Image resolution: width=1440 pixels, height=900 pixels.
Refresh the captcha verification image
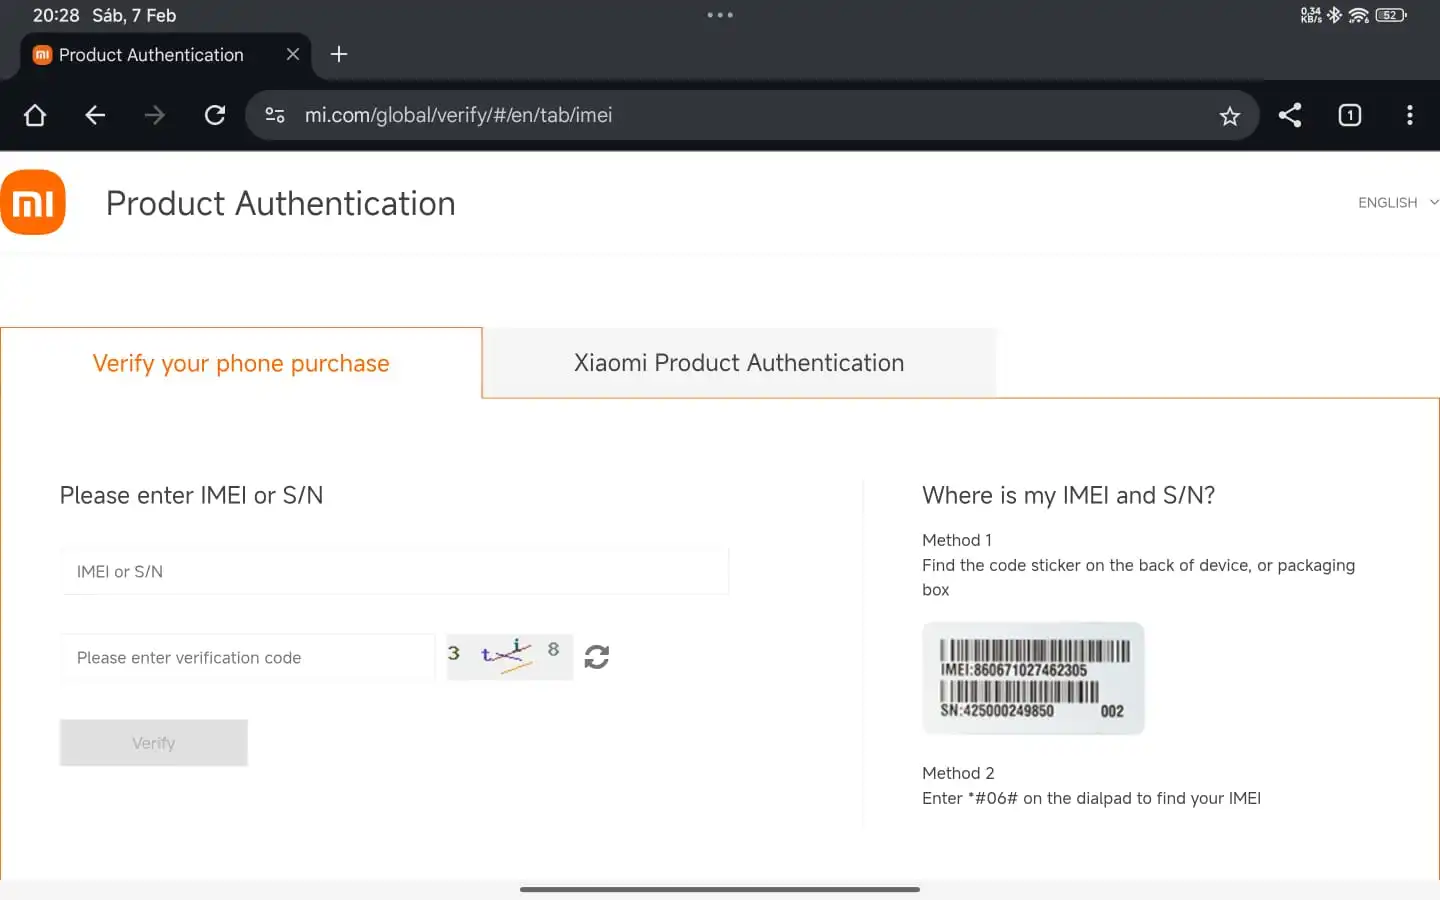(597, 657)
